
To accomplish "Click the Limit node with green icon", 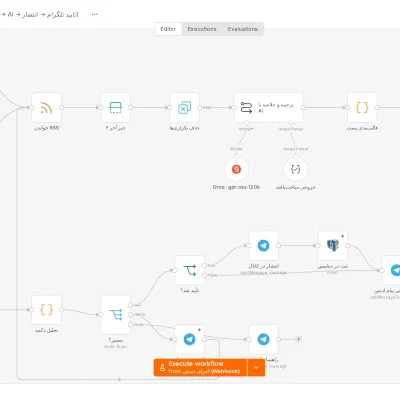I will [x=115, y=108].
